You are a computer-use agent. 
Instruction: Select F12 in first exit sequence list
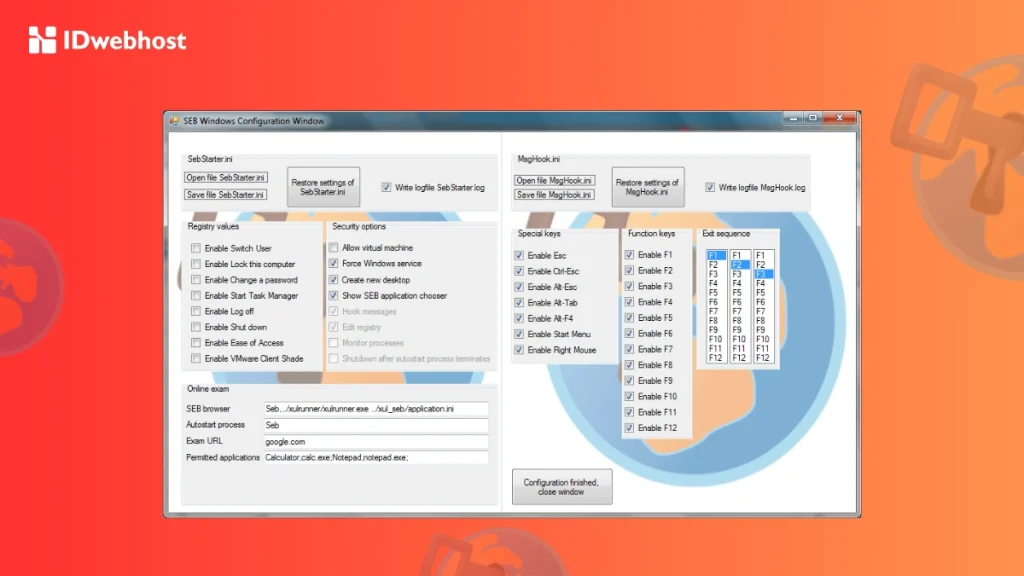[716, 358]
